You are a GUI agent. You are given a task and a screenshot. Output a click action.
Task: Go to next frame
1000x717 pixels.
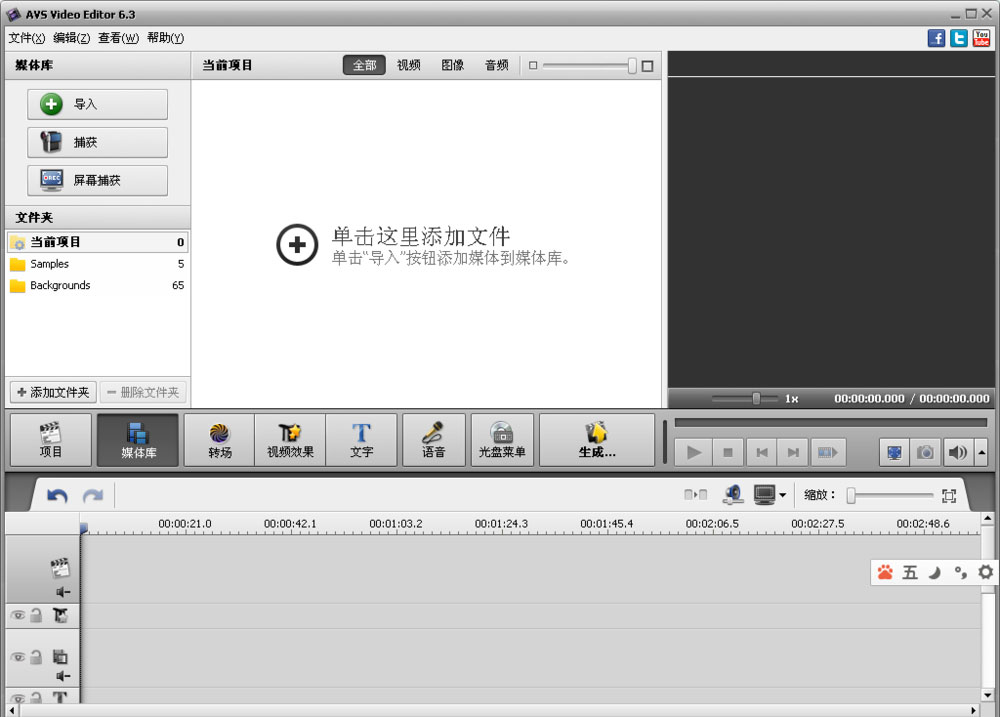click(793, 453)
